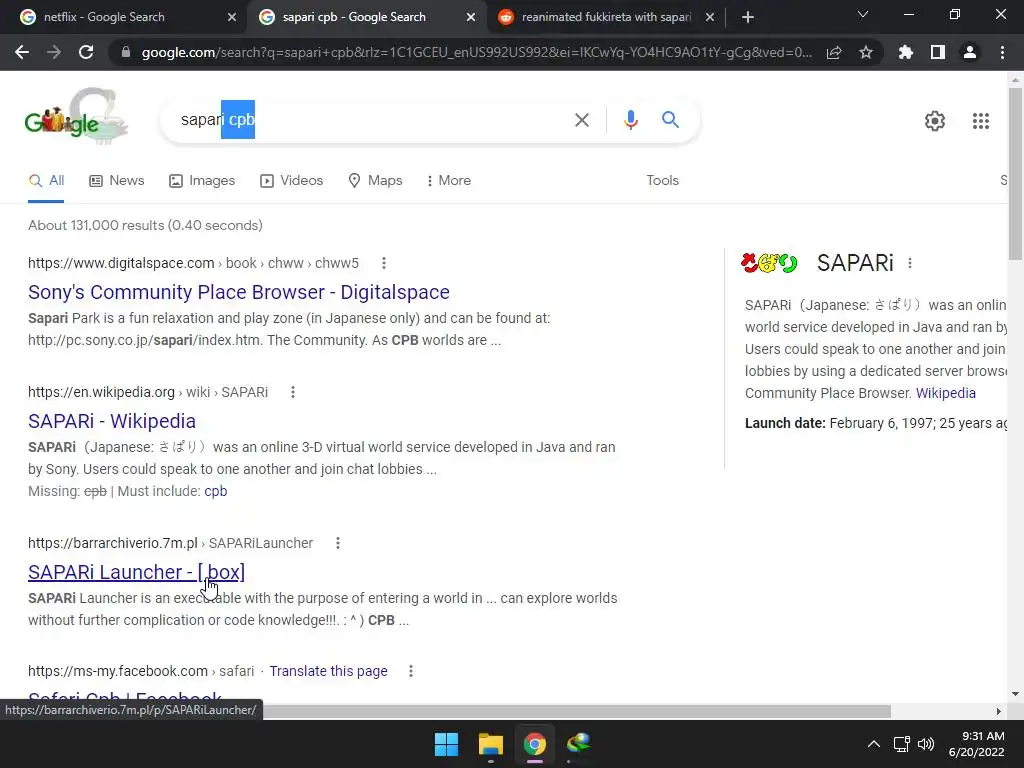Open the SAPARi Launcher - [ box] result
Screen dimensions: 1024x768
[x=136, y=572]
